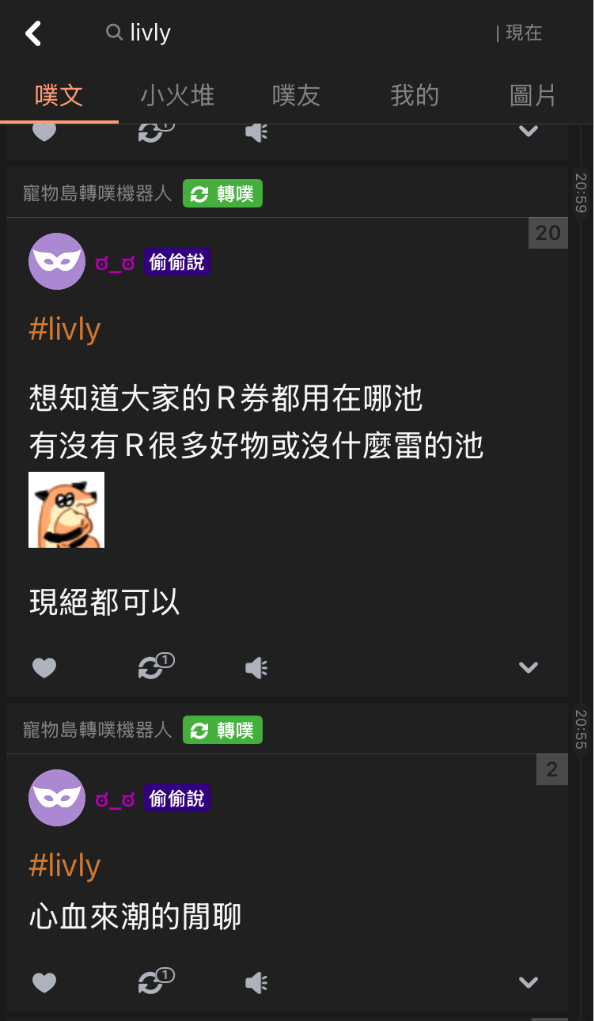This screenshot has height=1021, width=594.
Task: Replurk the 心血來潮的閒聊 post
Action: 156,982
